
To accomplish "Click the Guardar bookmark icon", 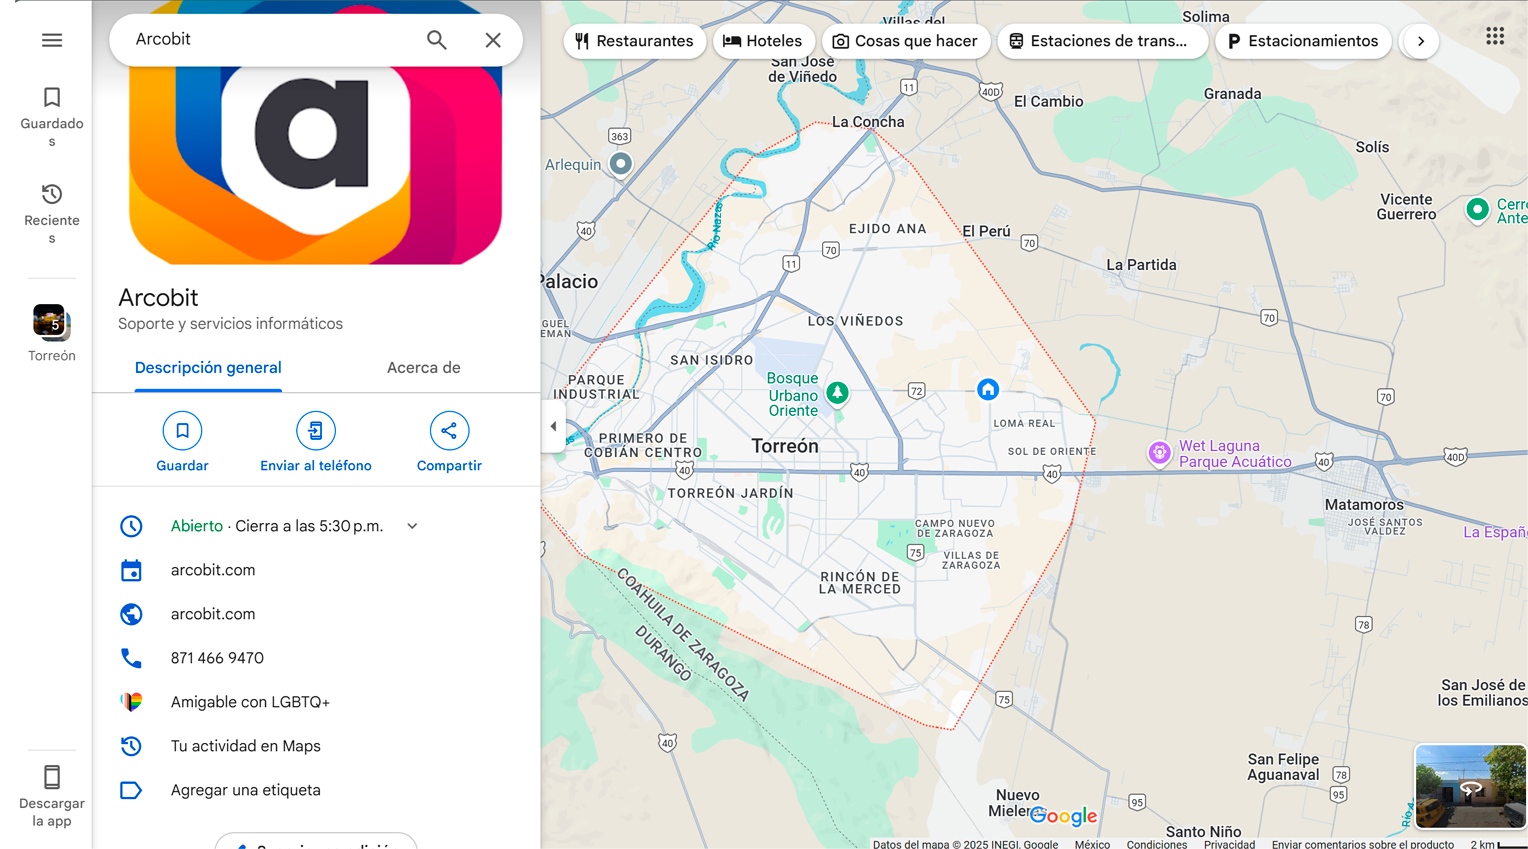I will 182,431.
